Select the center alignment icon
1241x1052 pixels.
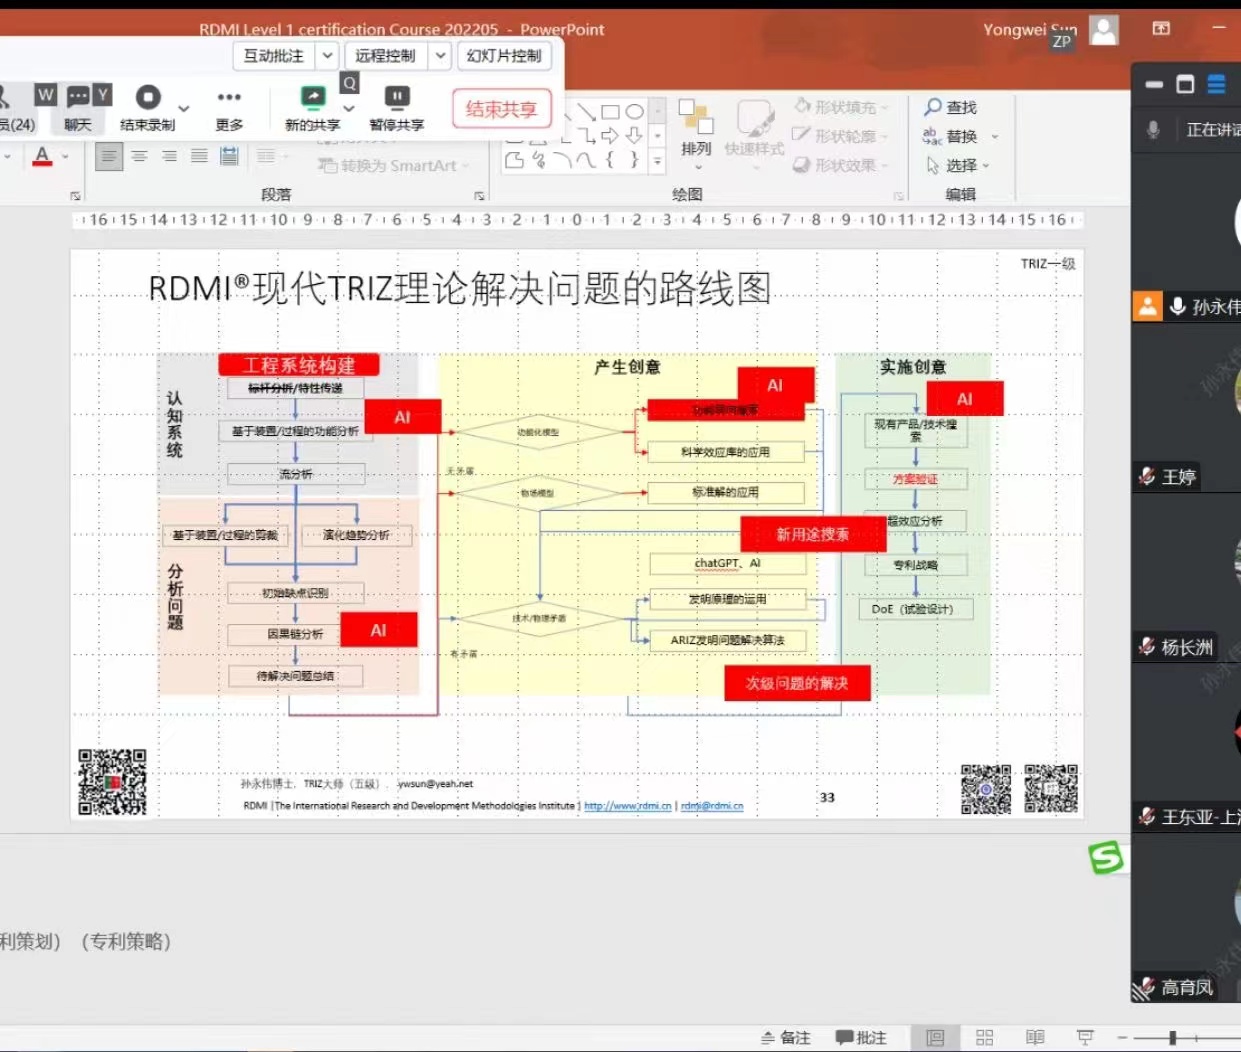(140, 156)
